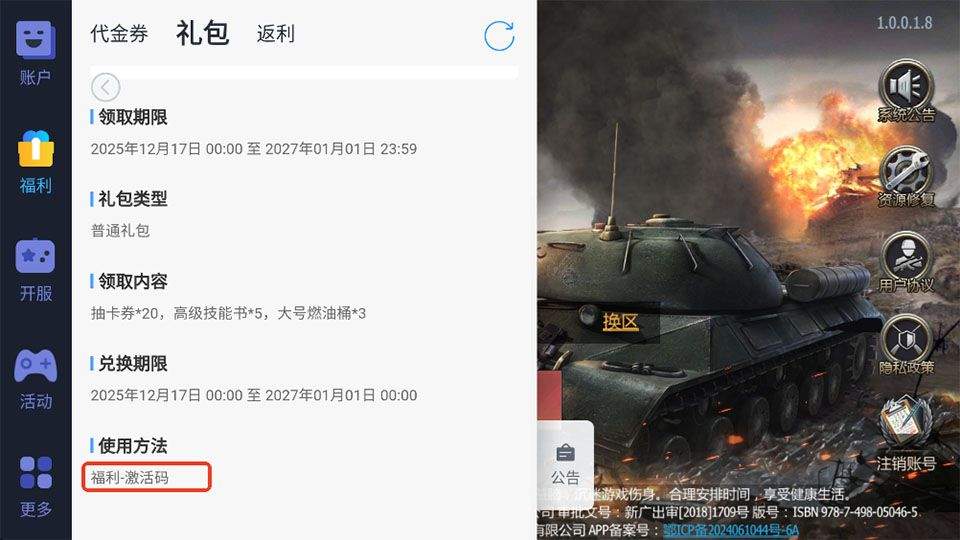Click the 领取内容 reward list text
The height and width of the screenshot is (540, 960).
coord(228,313)
